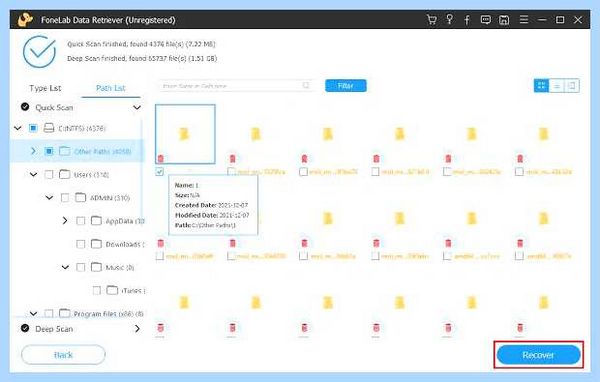This screenshot has height=382, width=600.
Task: Check the AppData folder checkbox
Action: tap(81, 221)
